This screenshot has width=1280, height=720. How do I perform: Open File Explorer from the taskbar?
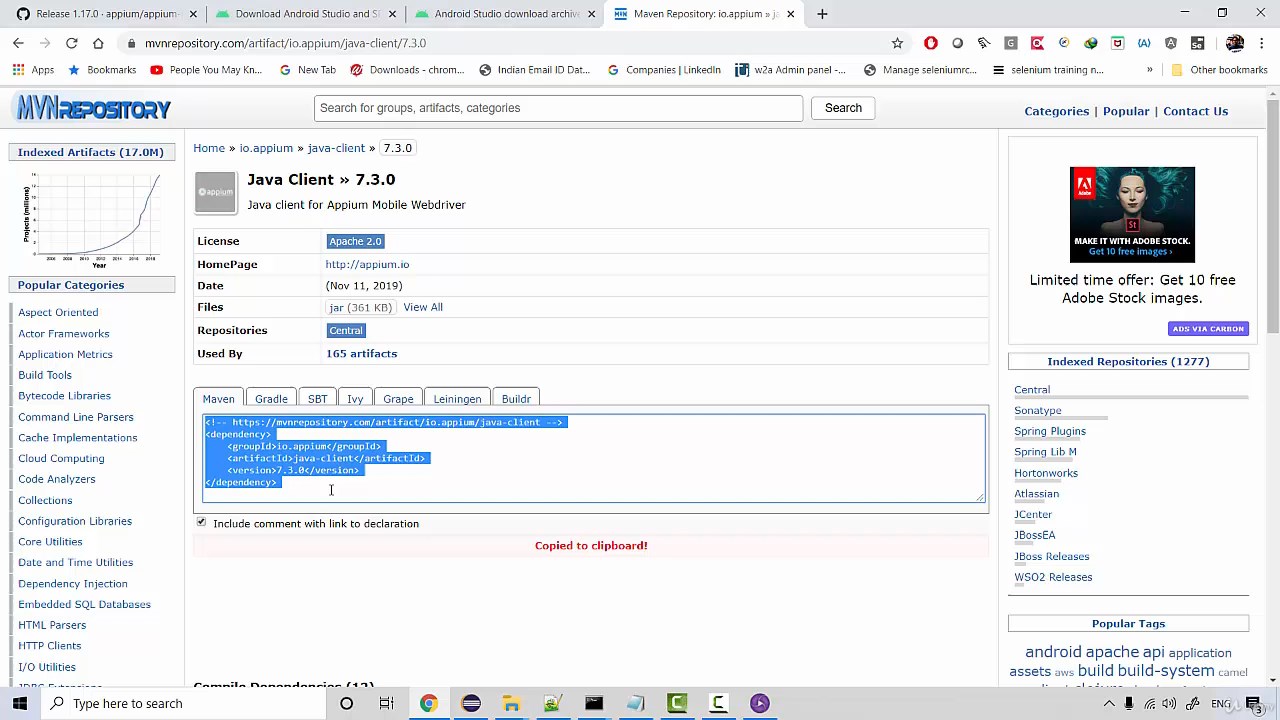(511, 703)
